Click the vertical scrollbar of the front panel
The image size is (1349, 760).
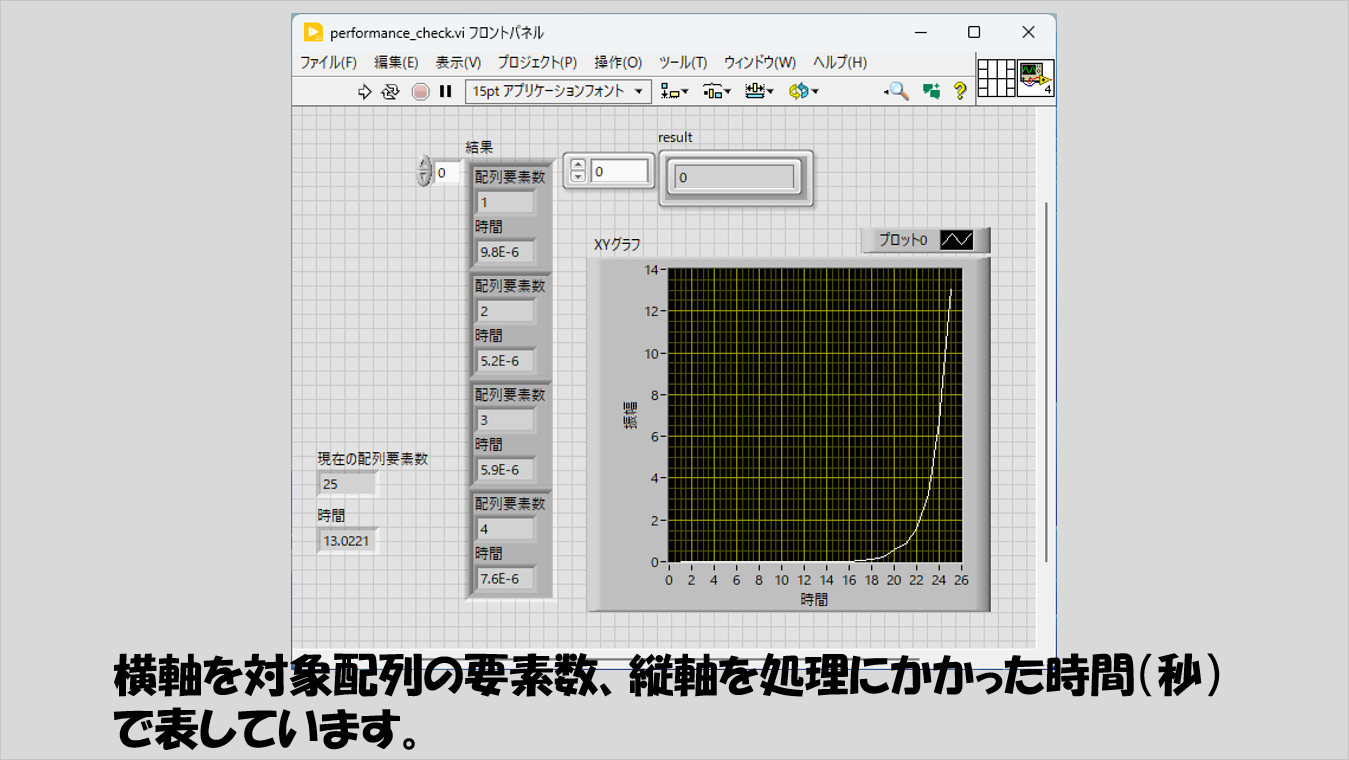pos(1047,380)
